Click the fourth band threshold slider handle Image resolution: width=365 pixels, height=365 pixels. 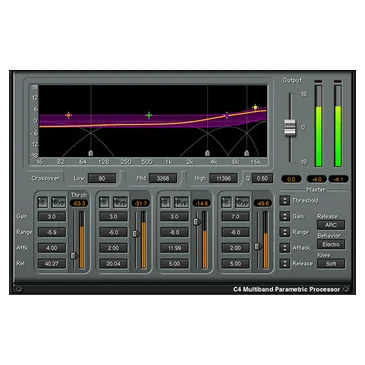[258, 247]
